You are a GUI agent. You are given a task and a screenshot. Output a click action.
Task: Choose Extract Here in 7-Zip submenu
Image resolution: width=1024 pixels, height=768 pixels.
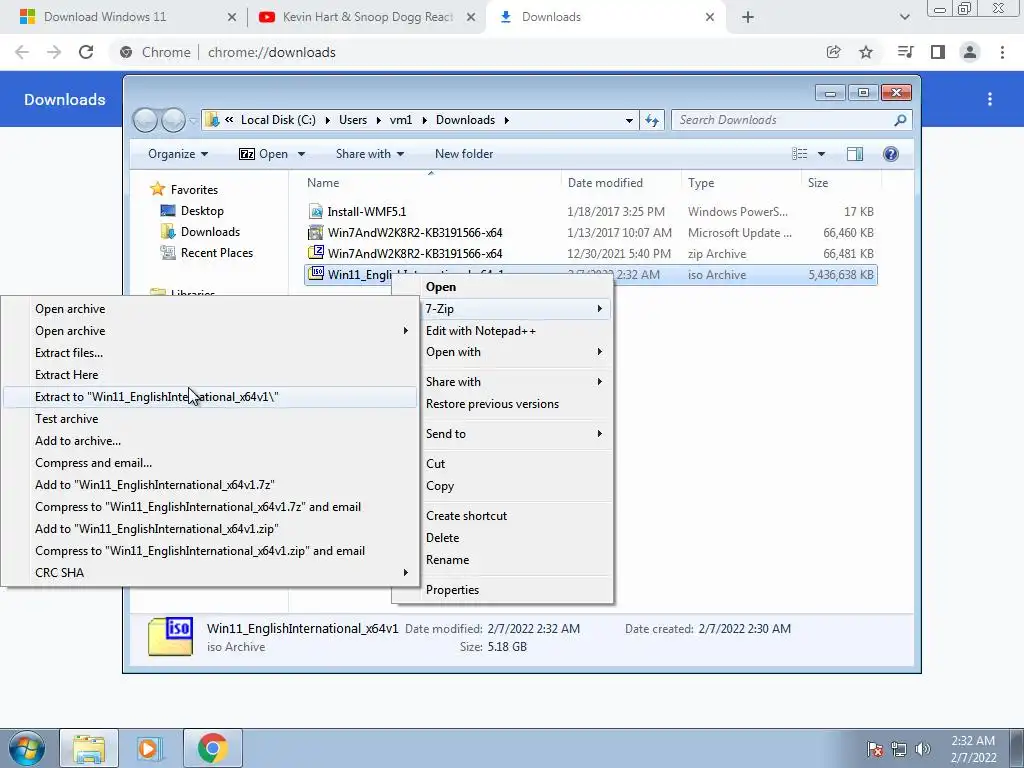pyautogui.click(x=210, y=375)
